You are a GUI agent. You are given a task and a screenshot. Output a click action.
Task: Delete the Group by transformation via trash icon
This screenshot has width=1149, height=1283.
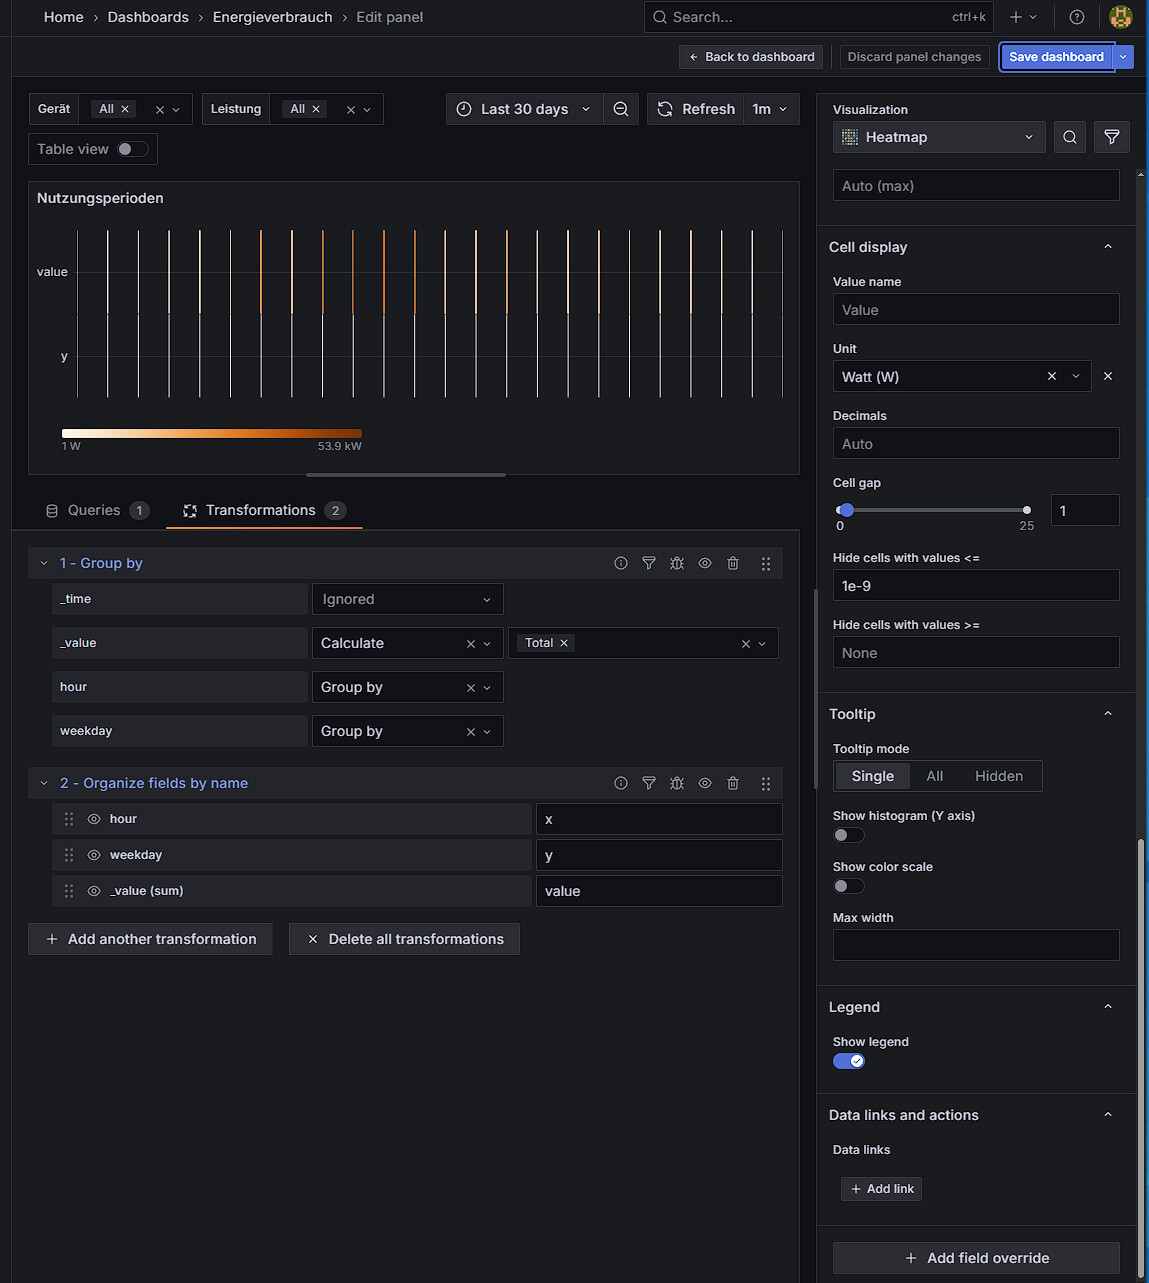[733, 563]
